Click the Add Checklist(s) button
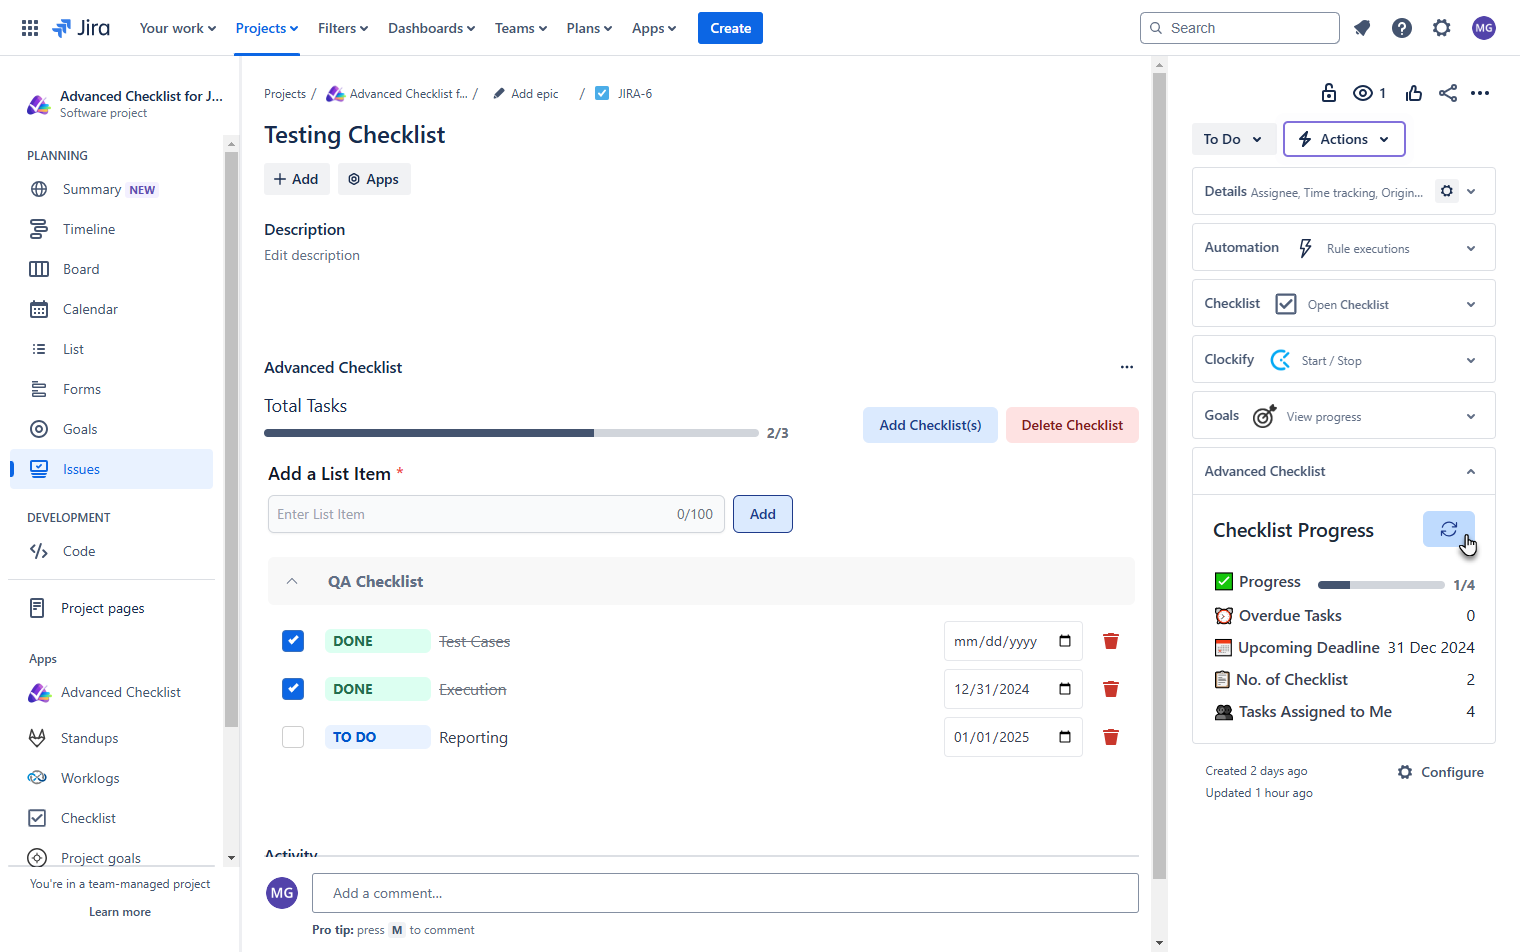The image size is (1520, 952). [930, 424]
